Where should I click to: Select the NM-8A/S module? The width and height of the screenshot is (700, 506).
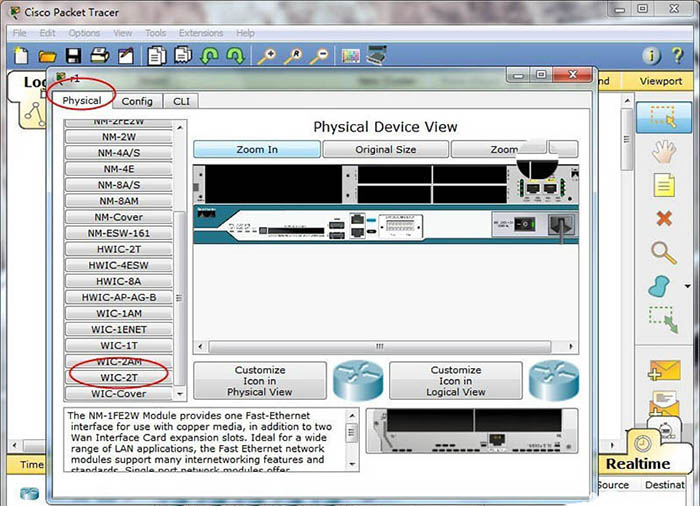click(119, 184)
